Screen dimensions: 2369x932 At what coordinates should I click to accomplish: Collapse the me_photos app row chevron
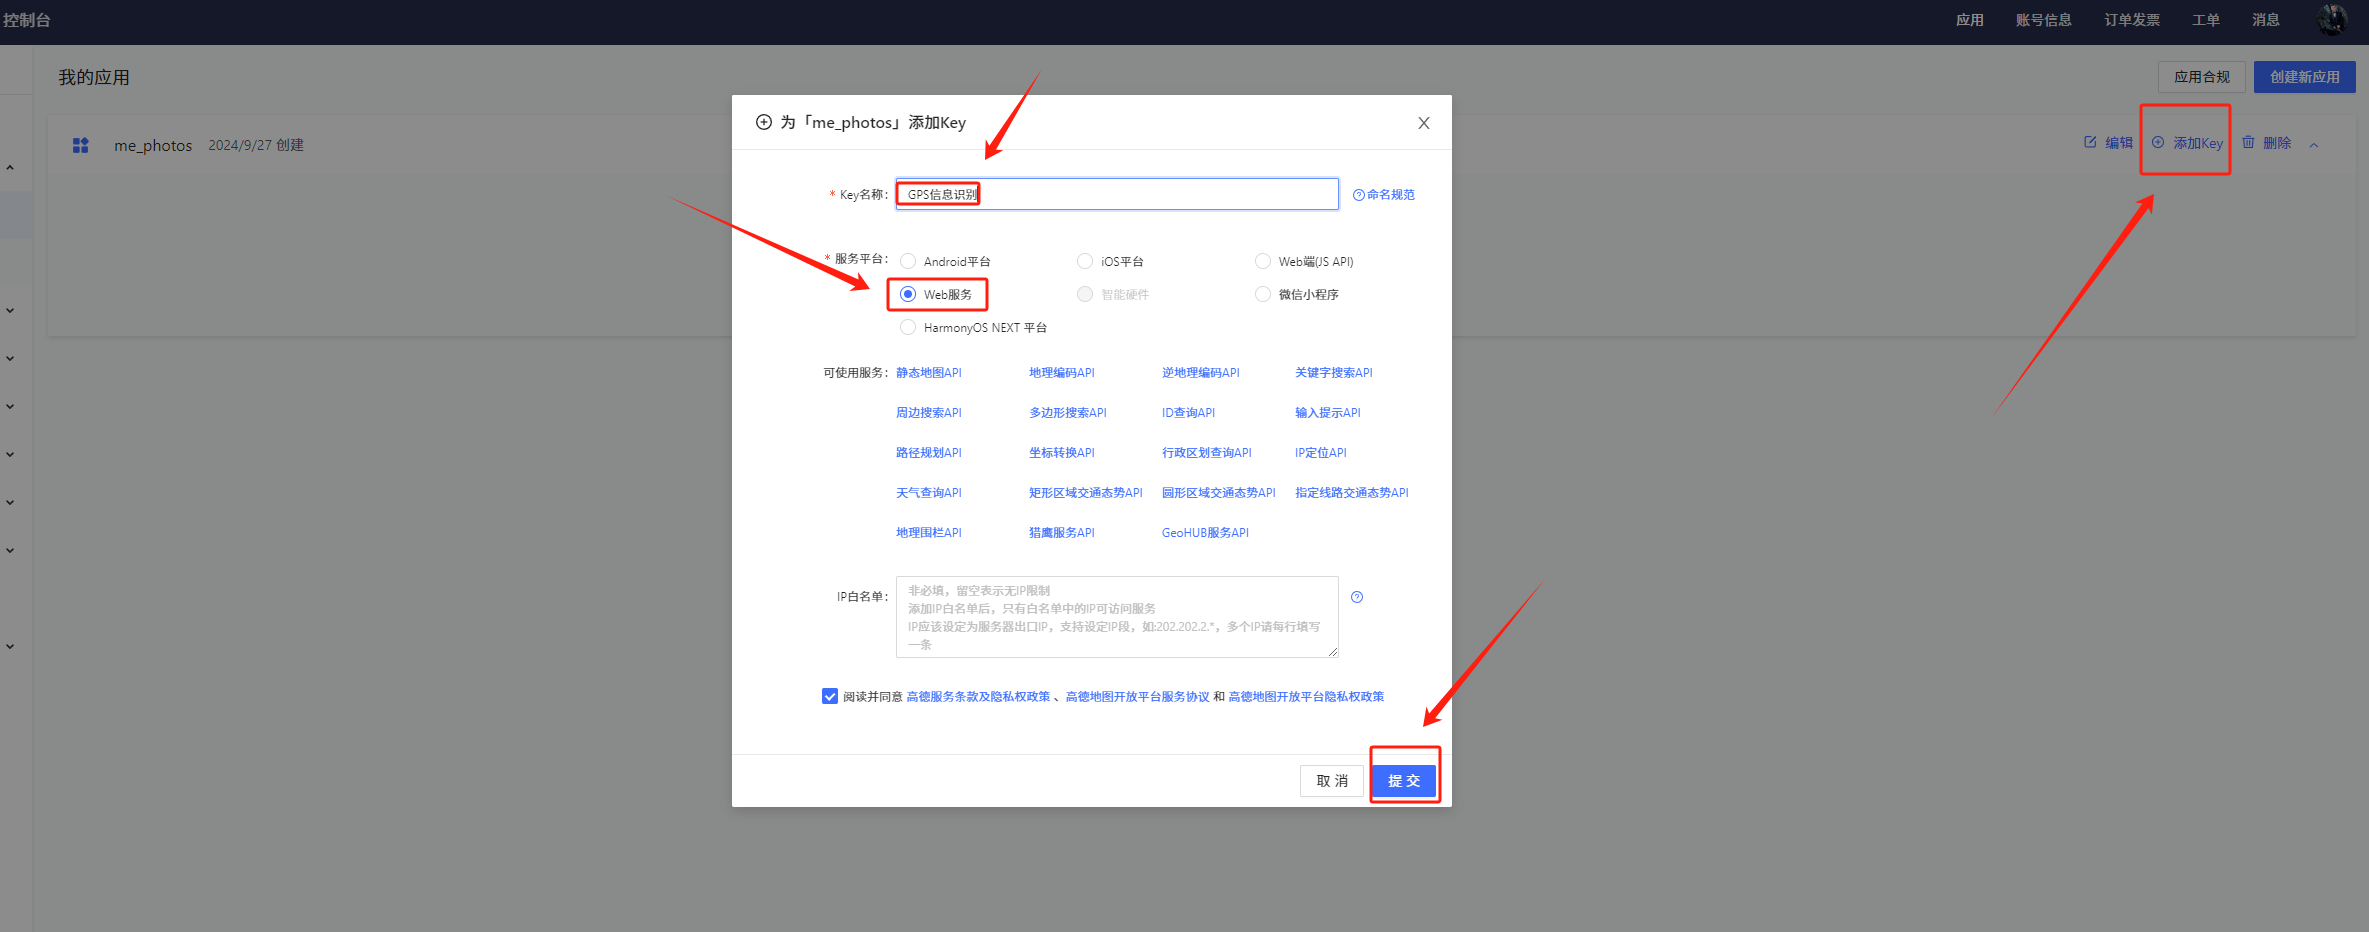point(2314,145)
